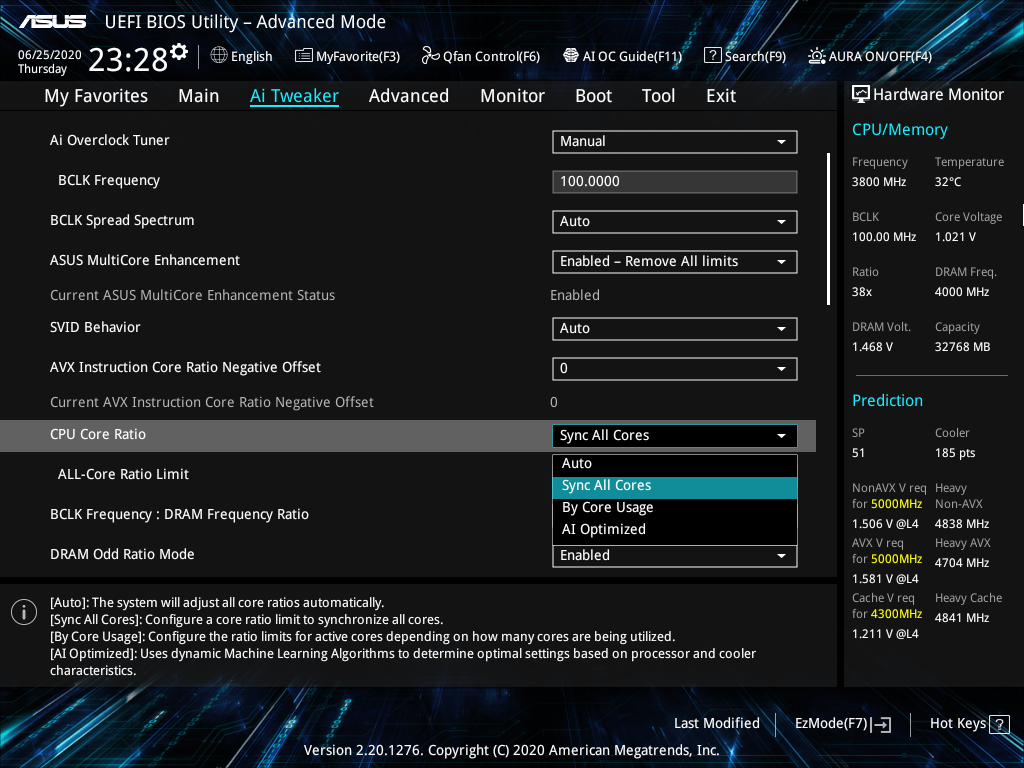This screenshot has width=1024, height=768.
Task: Click the ASUS MultiCore Enhancement label
Action: tap(145, 261)
